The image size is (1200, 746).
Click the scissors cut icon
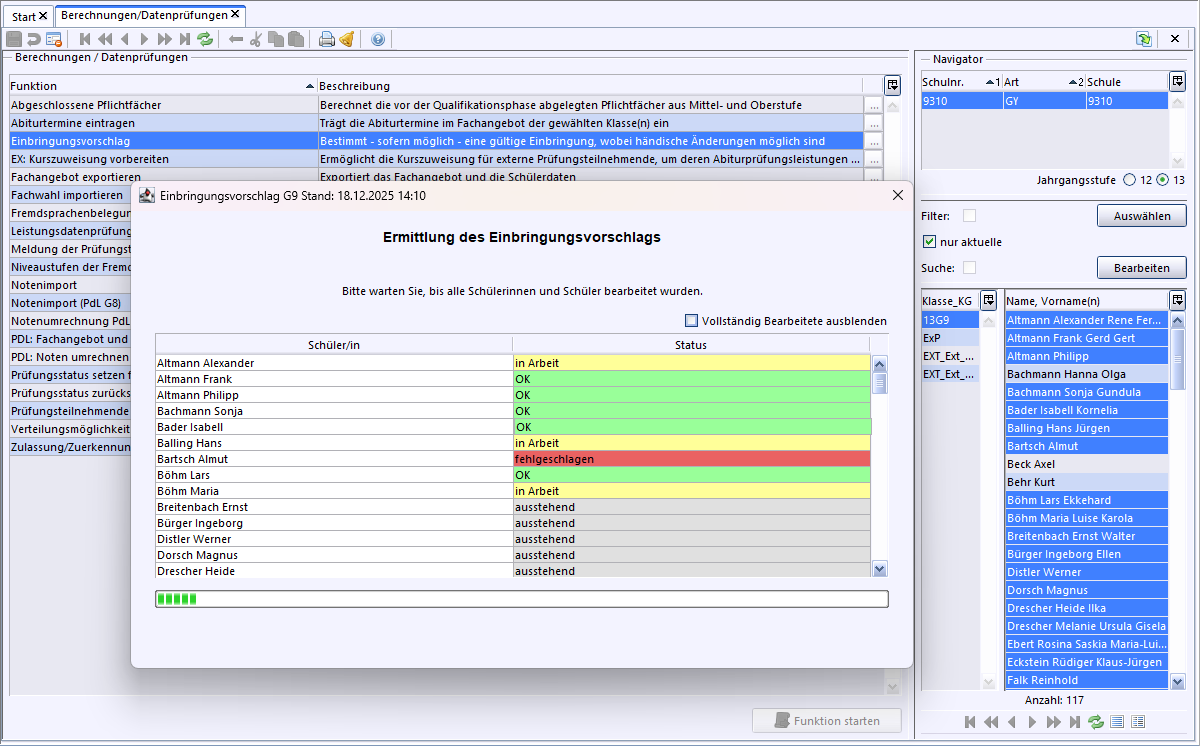tap(255, 39)
